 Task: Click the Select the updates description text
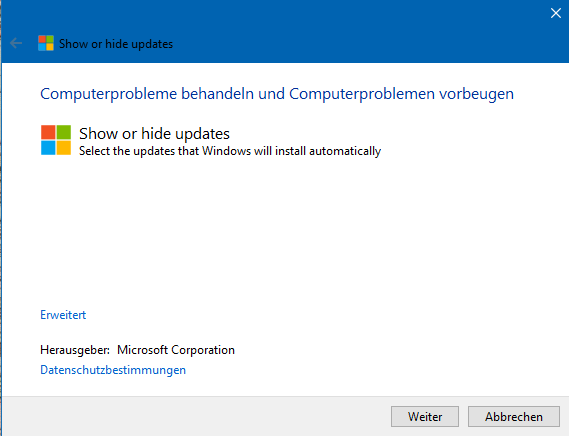tap(230, 151)
